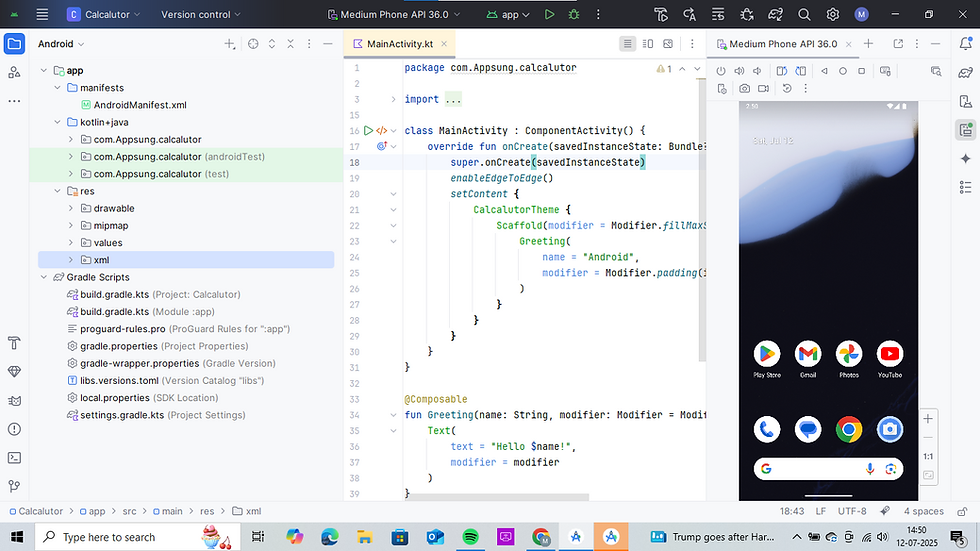The image size is (980, 551).
Task: Add a new running device tab with plus
Action: [868, 44]
